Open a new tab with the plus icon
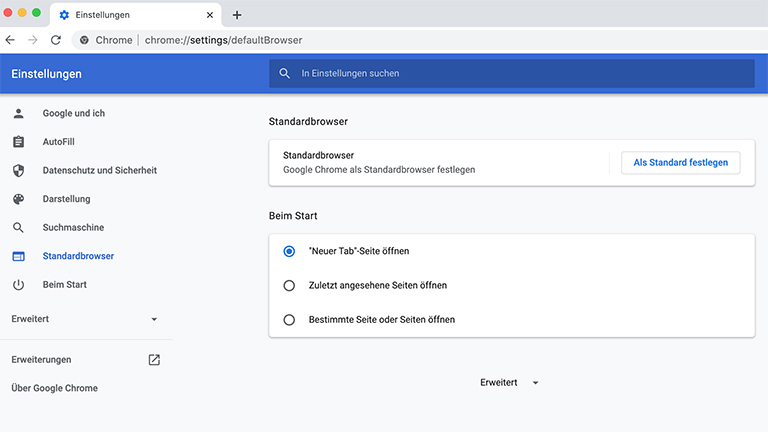Screen dimensions: 768x432 click(x=237, y=15)
